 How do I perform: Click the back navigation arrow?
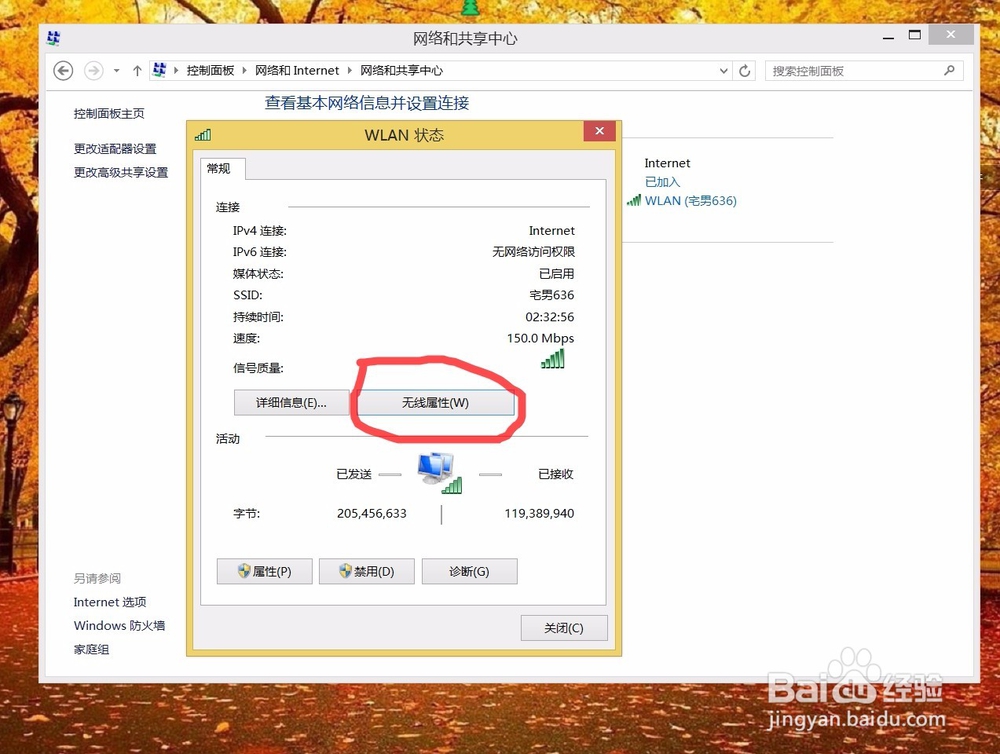62,70
